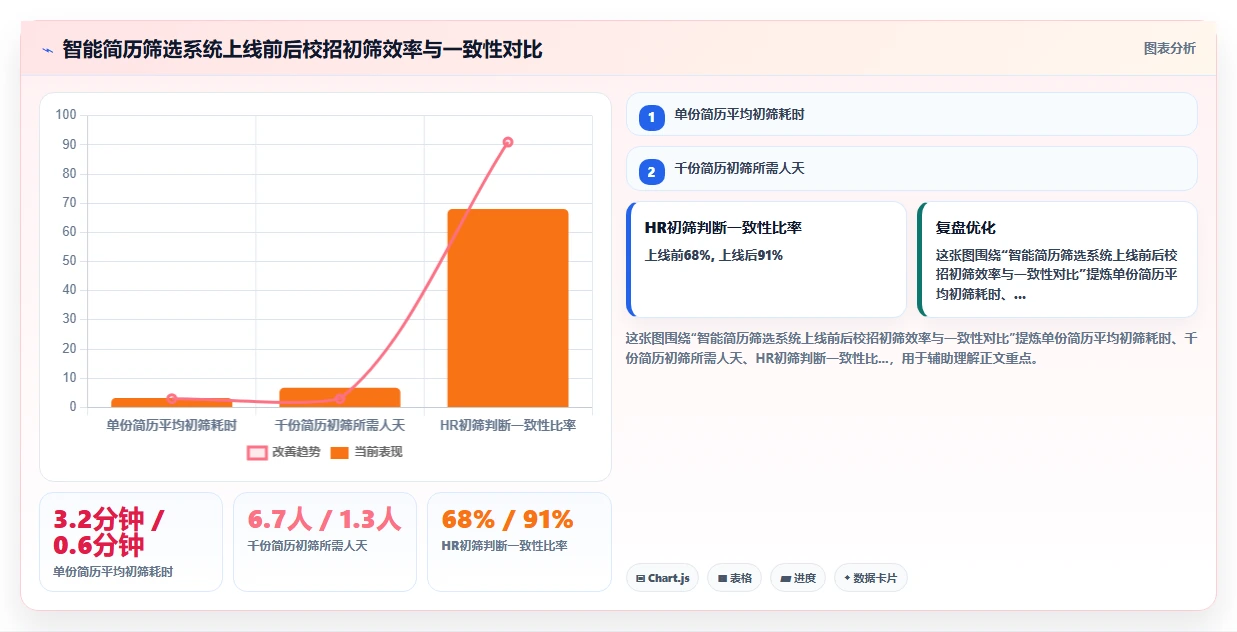Click the tall orange HR初筛判断一致性比率 bar
The image size is (1237, 632).
coord(508,308)
